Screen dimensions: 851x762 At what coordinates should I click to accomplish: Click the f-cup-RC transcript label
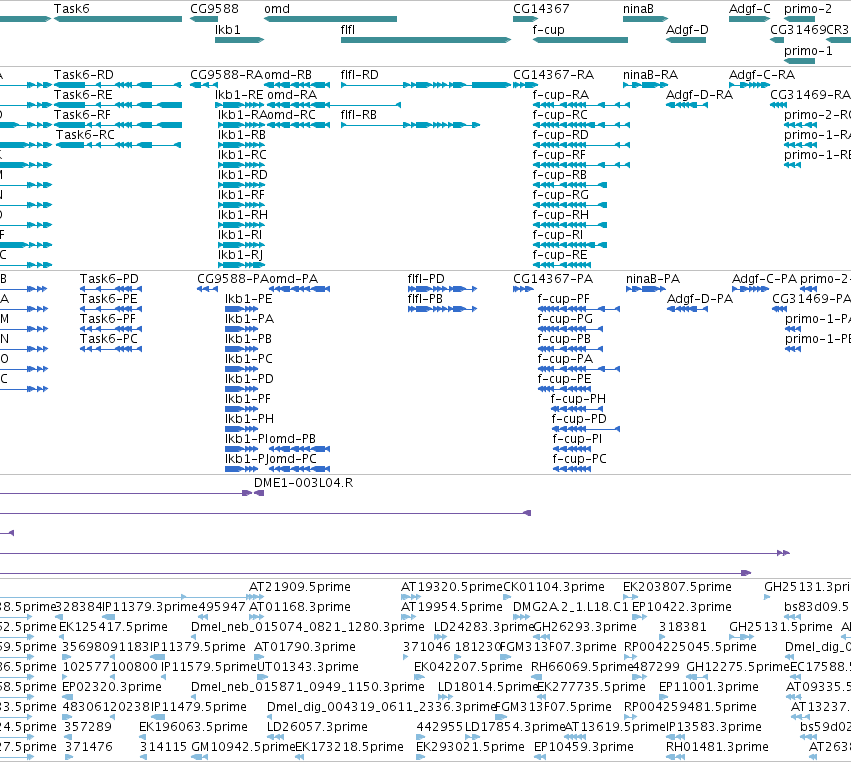[560, 115]
